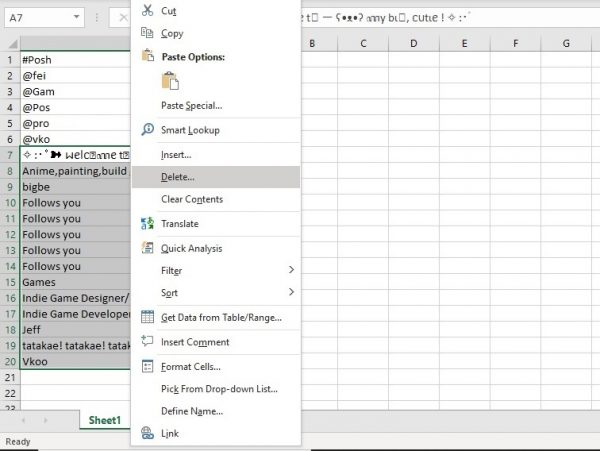The width and height of the screenshot is (600, 451).
Task: Expand the Sort submenu
Action: coord(291,292)
